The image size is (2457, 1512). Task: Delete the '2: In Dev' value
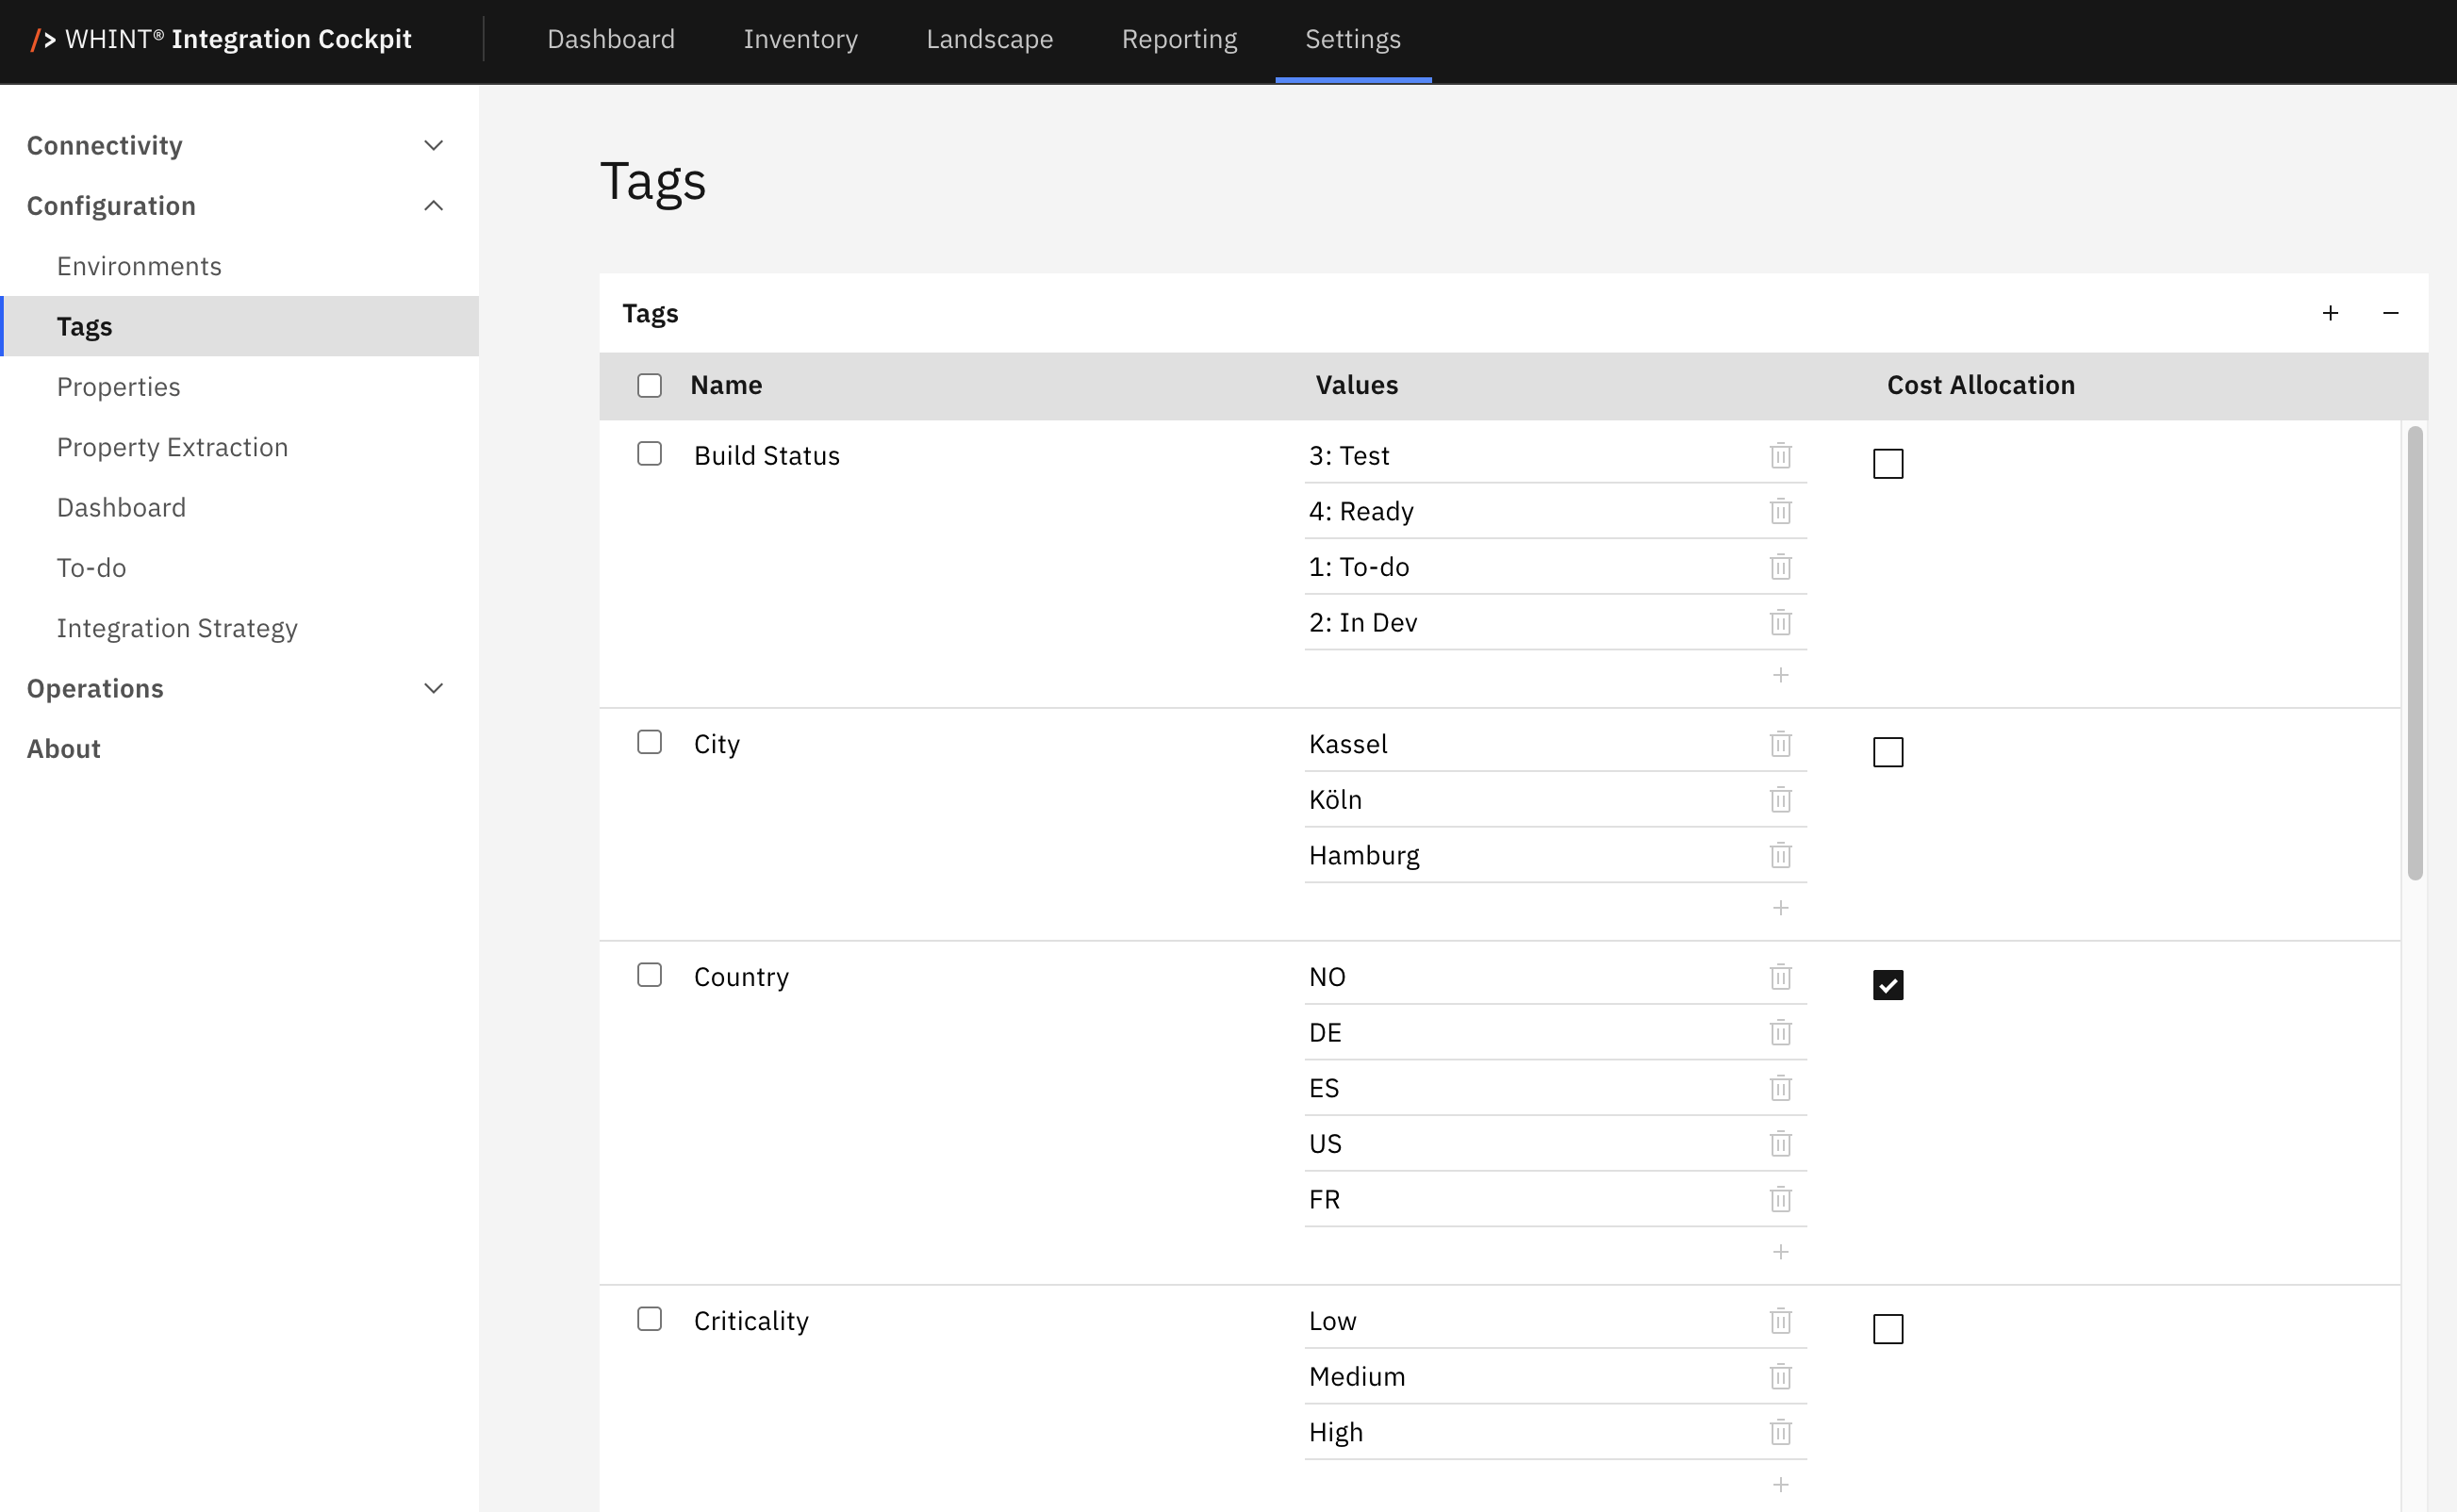tap(1780, 622)
